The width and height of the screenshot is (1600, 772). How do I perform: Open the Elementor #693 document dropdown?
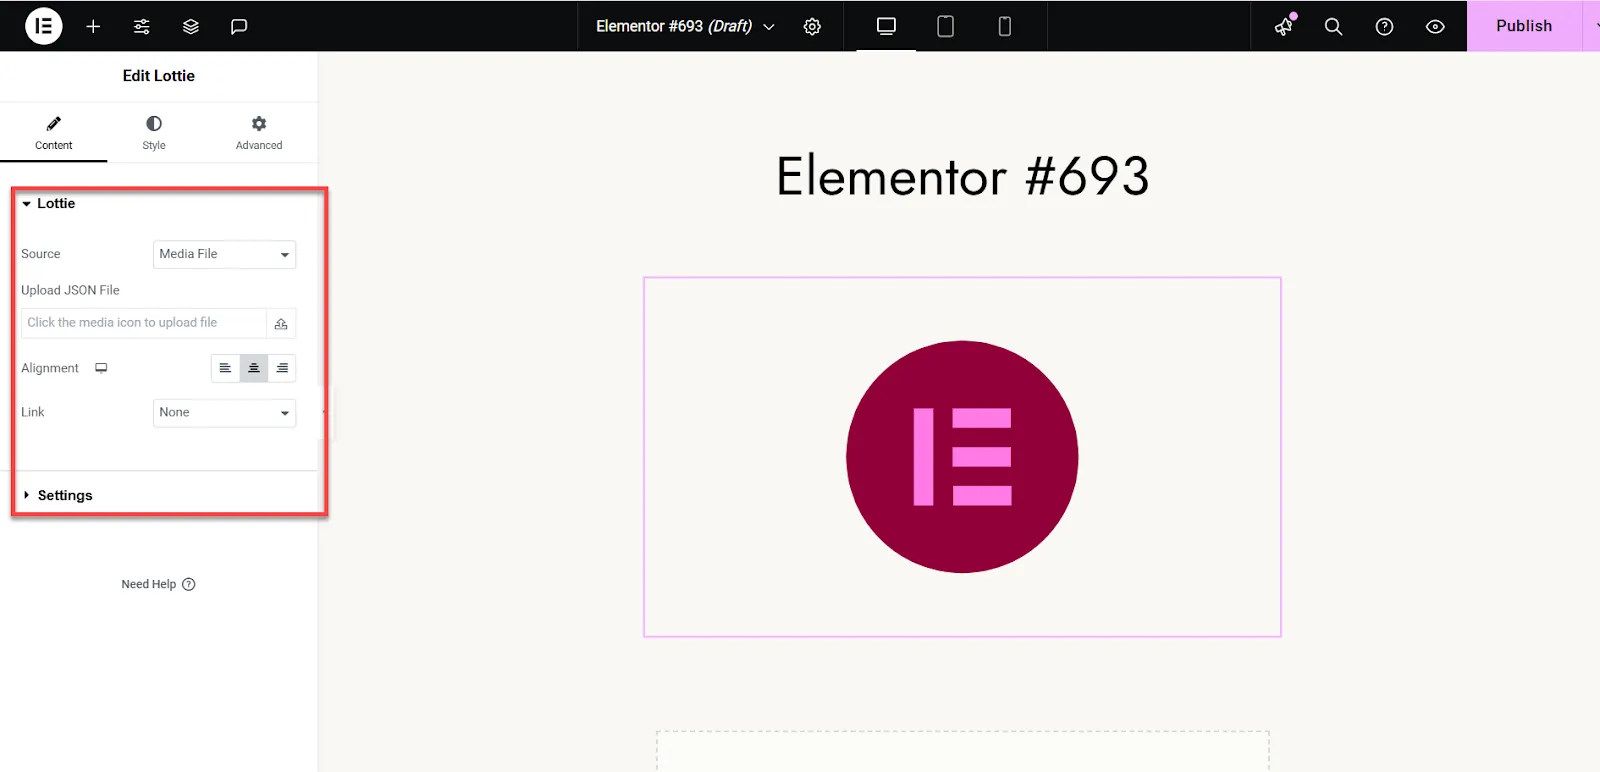[685, 26]
